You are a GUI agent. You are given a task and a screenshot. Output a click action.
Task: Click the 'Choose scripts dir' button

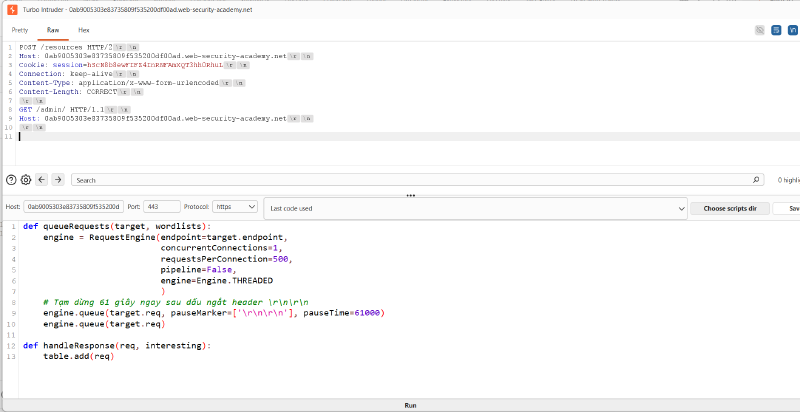[x=730, y=209]
